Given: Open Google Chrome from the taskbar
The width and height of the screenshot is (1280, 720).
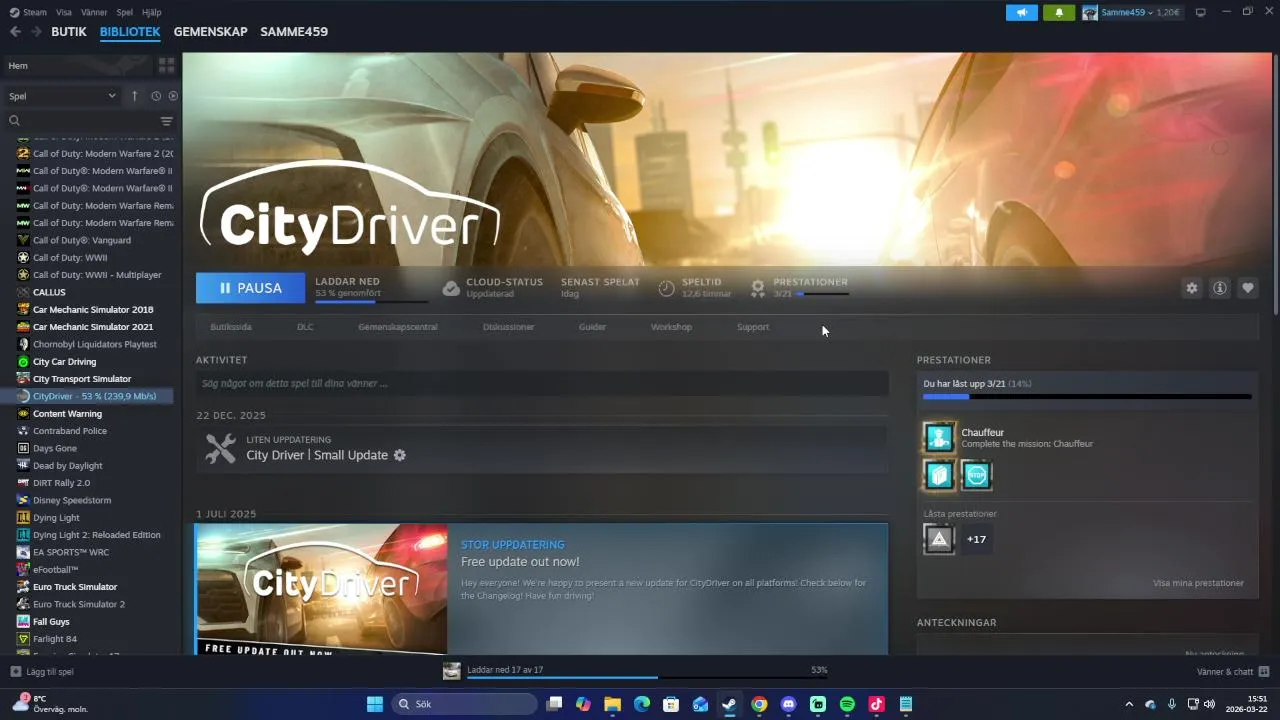Looking at the screenshot, I should [759, 704].
